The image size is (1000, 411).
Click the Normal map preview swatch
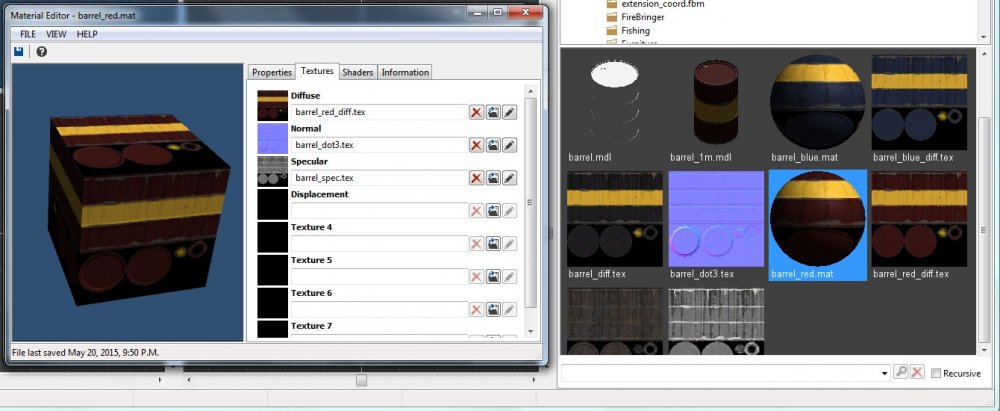[272, 138]
